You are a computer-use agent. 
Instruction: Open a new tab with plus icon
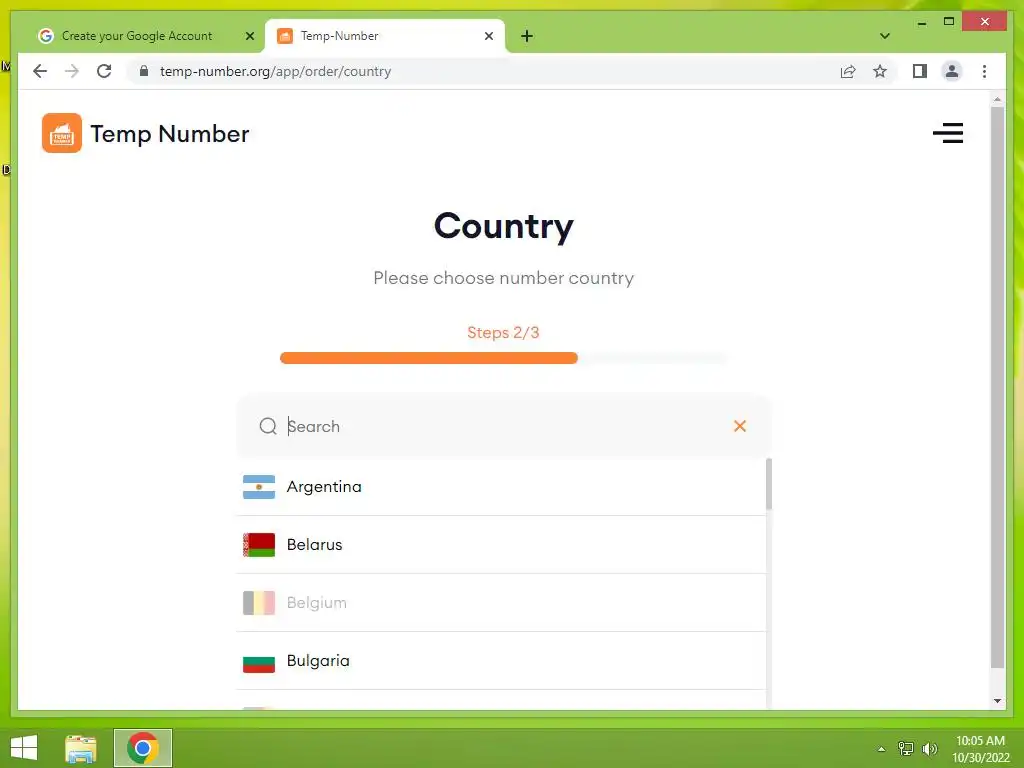pos(527,36)
